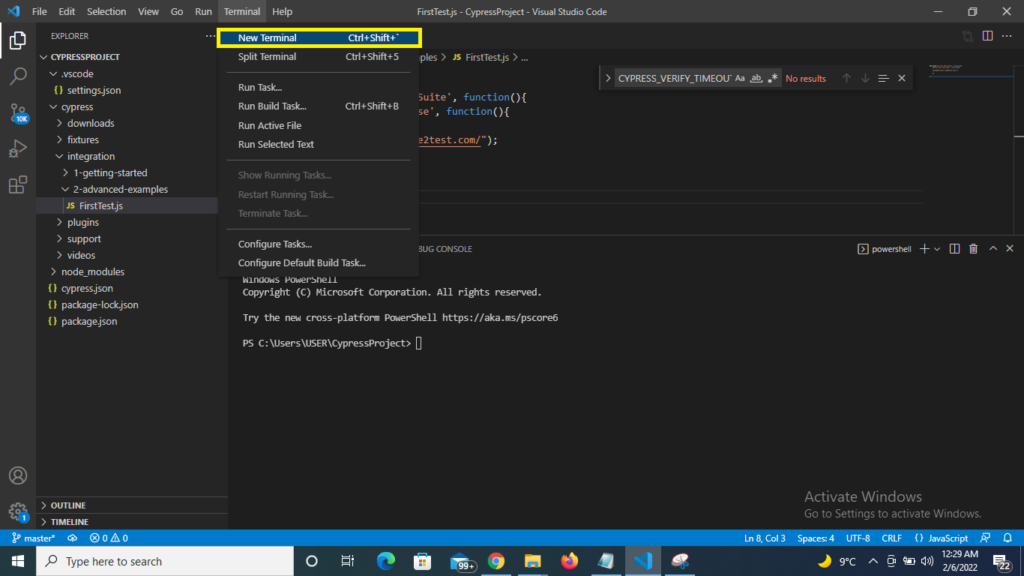Open the Search view in activity bar

(18, 76)
